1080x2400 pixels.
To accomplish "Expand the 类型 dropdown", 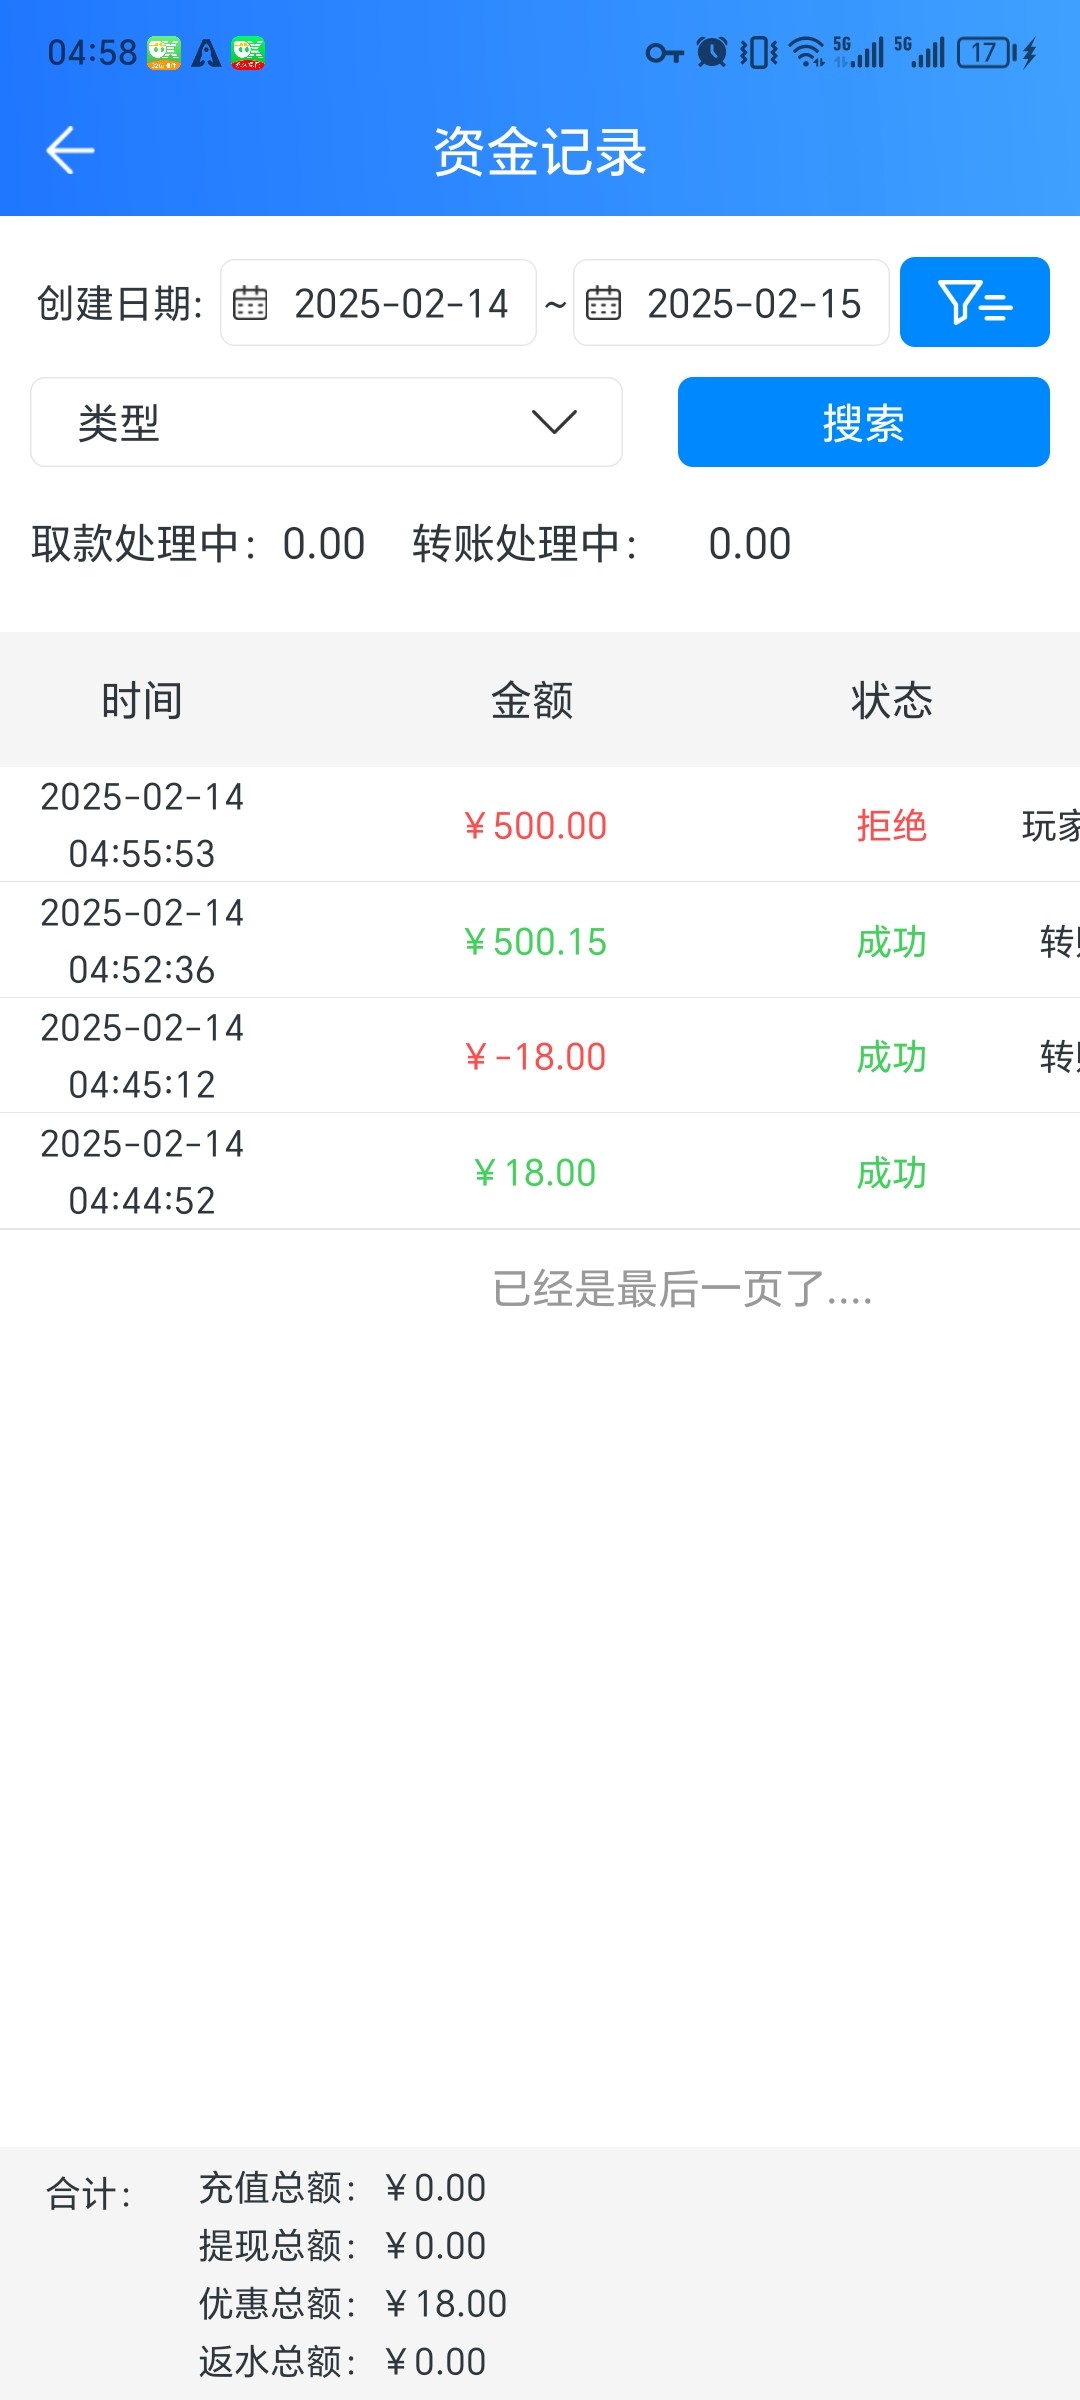I will [326, 422].
